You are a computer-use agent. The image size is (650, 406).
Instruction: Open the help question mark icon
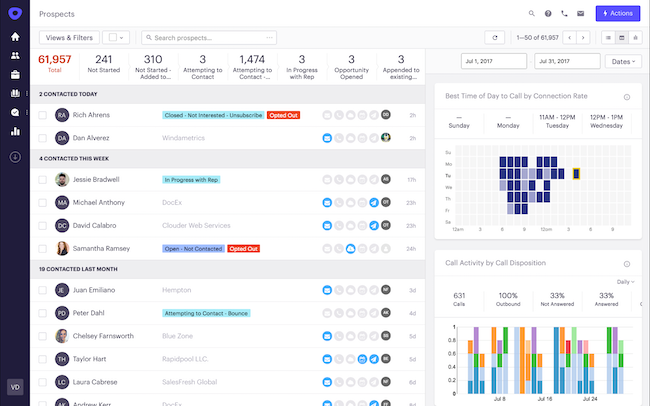pos(548,13)
